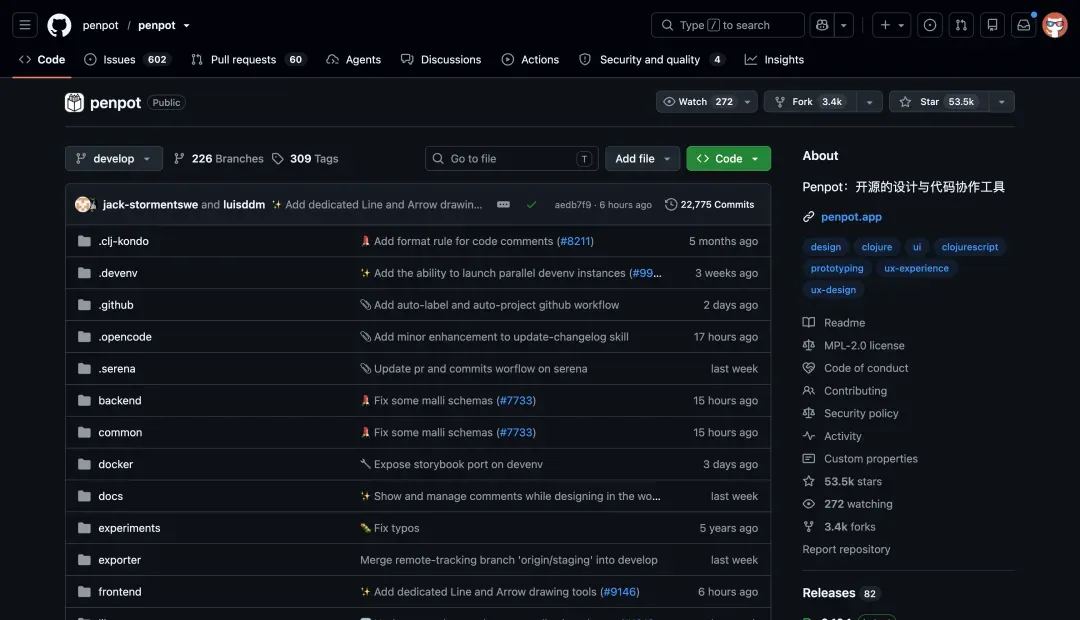Open the Copilot chat icon
This screenshot has width=1080, height=620.
(x=822, y=25)
